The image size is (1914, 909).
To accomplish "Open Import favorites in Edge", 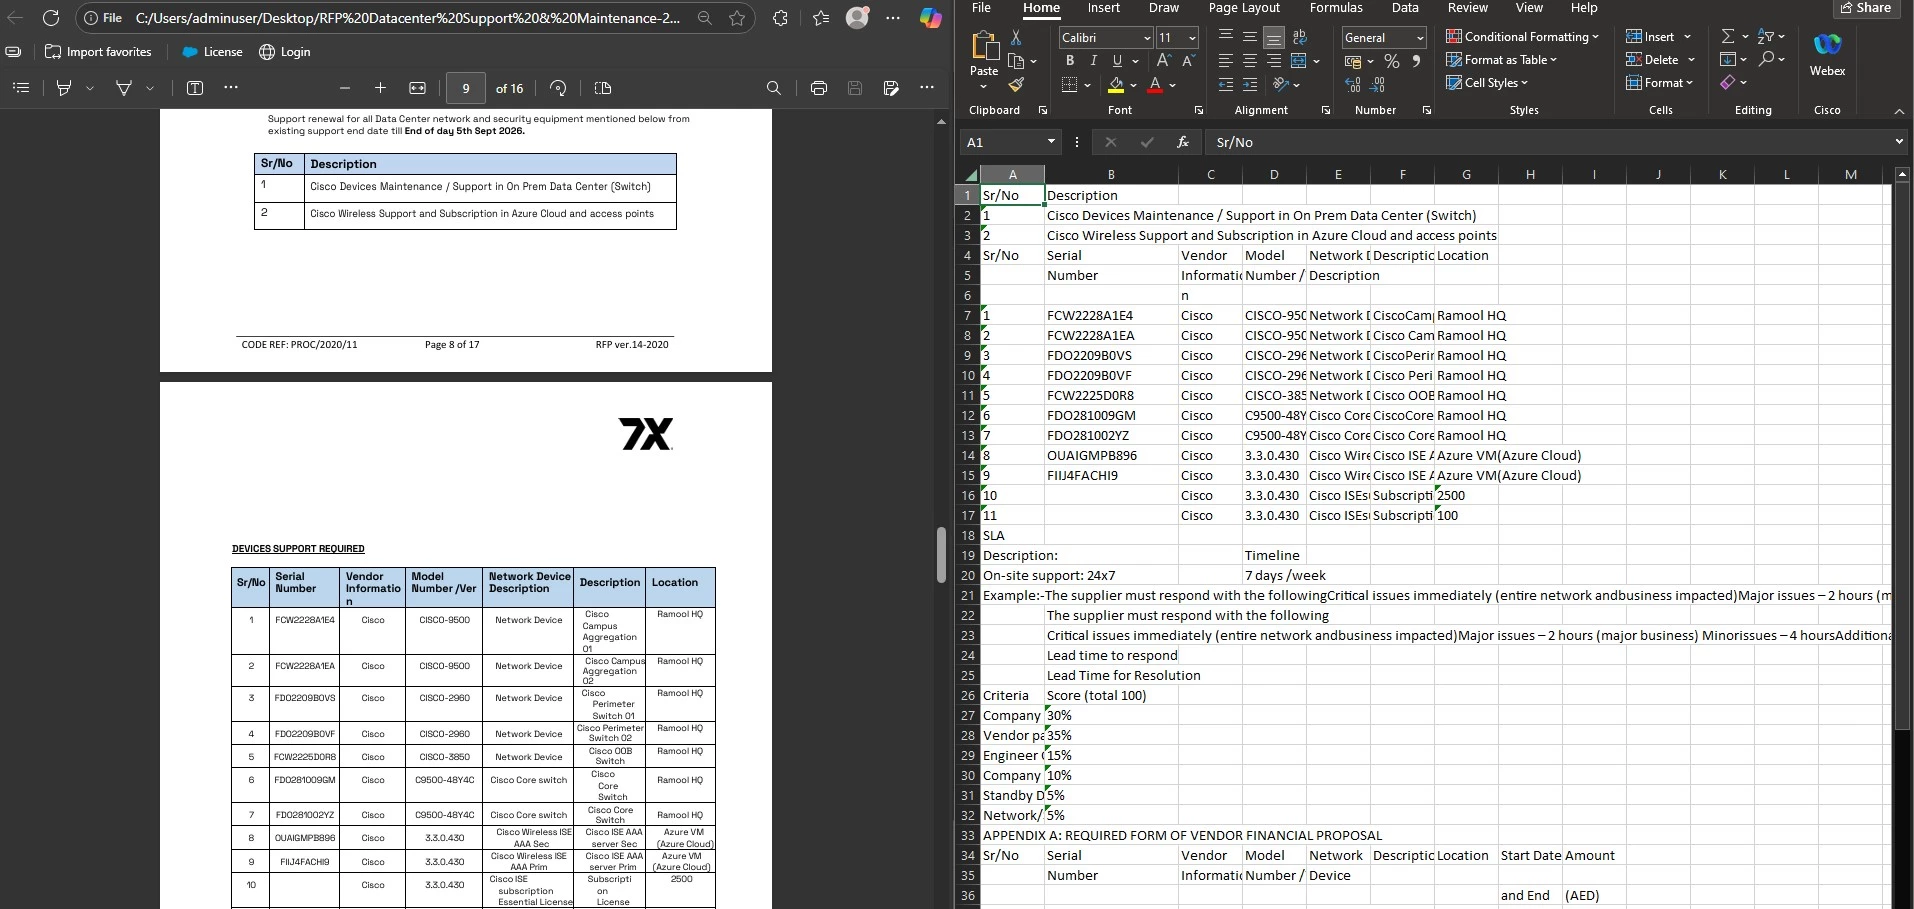I will pos(98,52).
